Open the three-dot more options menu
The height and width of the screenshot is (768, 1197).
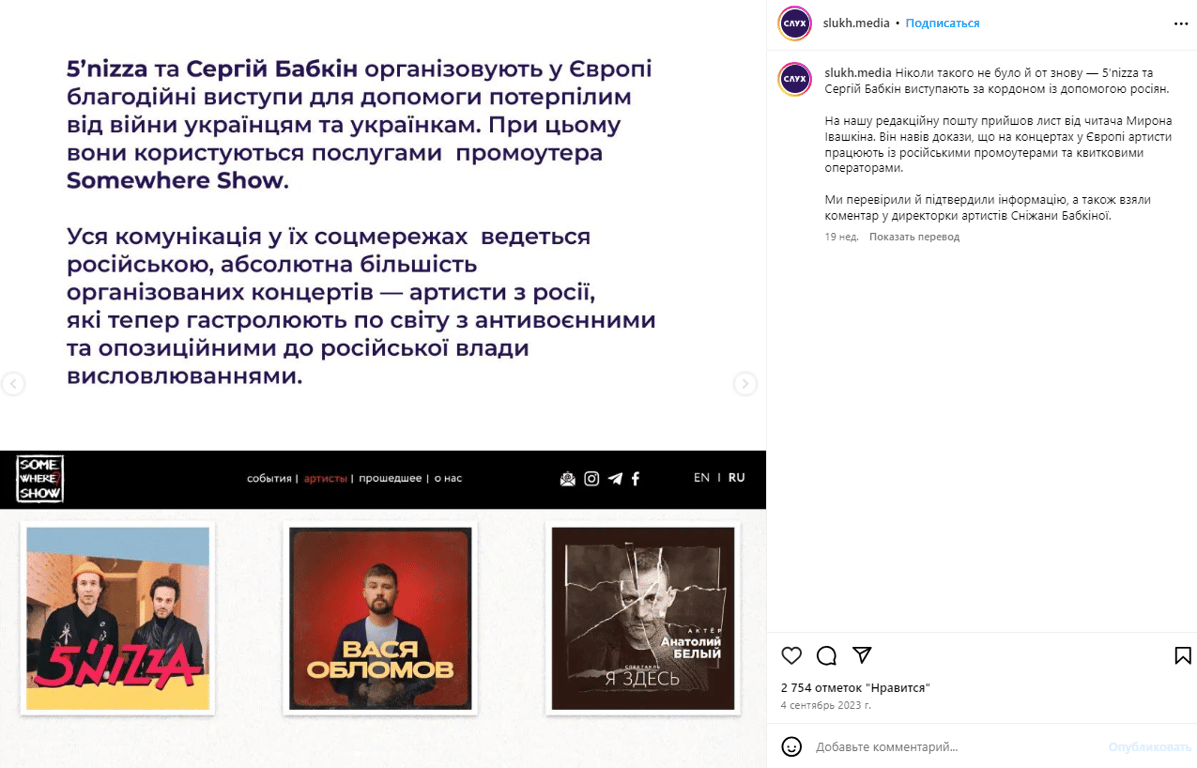point(1181,24)
